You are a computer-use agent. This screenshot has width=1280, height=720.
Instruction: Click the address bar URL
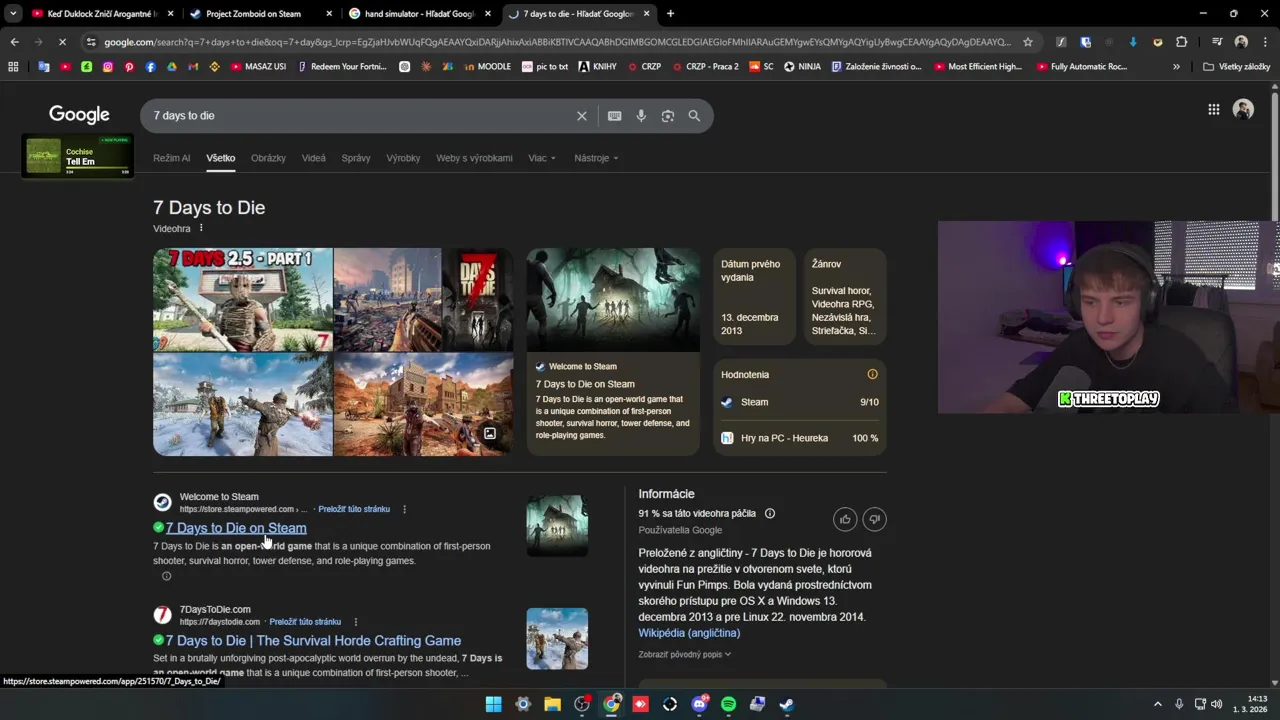[x=557, y=42]
